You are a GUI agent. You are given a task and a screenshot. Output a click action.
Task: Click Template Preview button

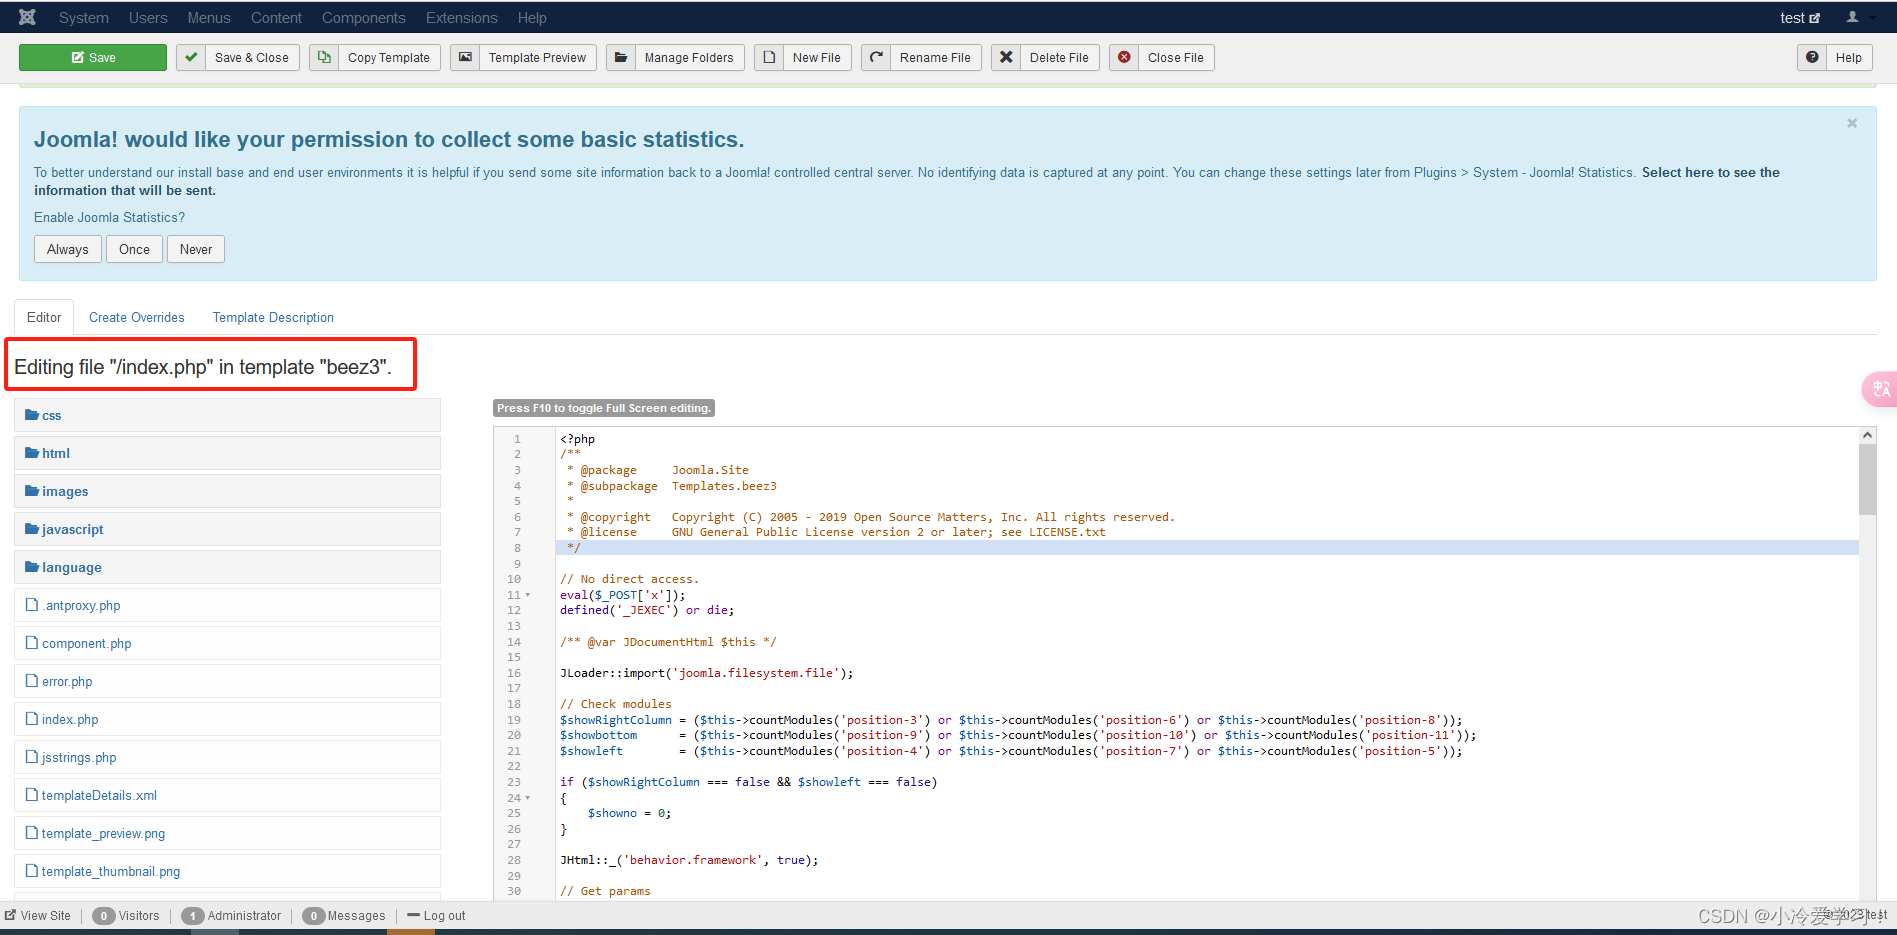[524, 57]
